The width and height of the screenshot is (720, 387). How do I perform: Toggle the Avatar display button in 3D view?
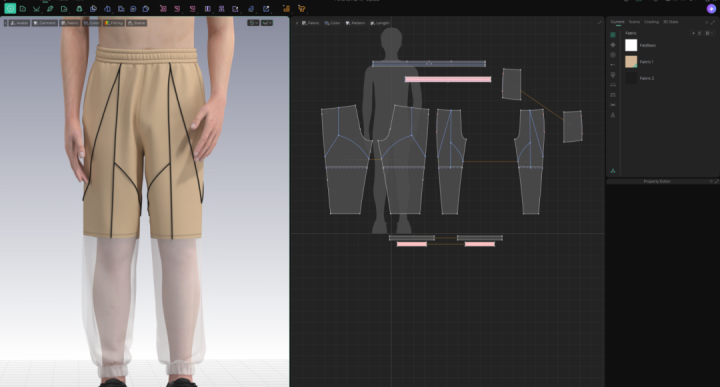(19, 22)
